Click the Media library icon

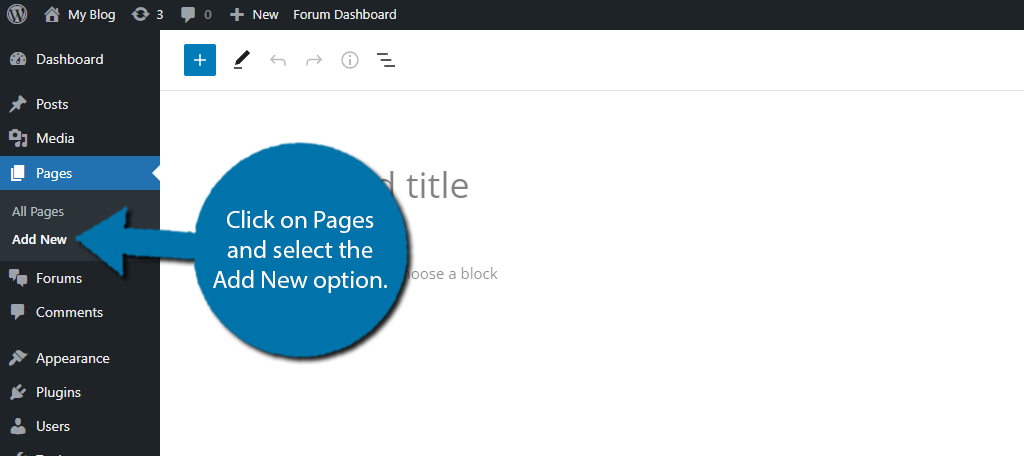point(18,138)
